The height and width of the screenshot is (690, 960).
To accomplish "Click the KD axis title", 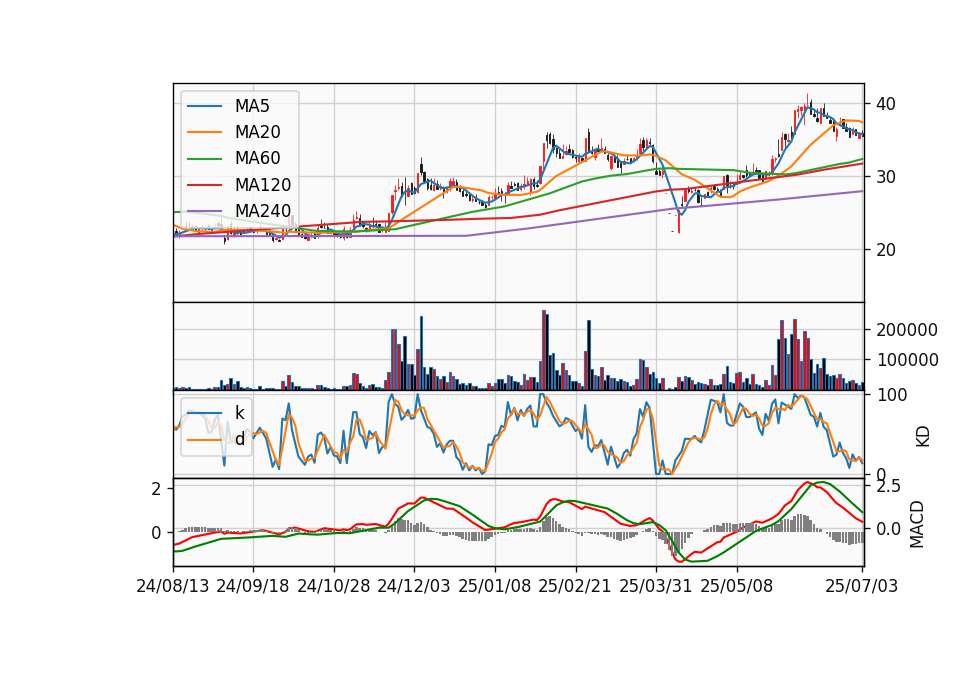I will click(x=923, y=437).
